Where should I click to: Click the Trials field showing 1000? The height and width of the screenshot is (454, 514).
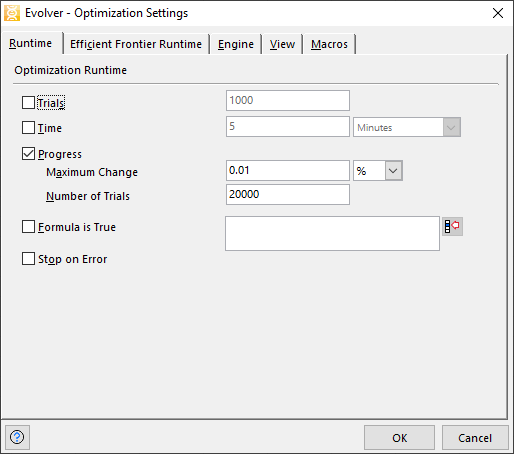pos(288,100)
